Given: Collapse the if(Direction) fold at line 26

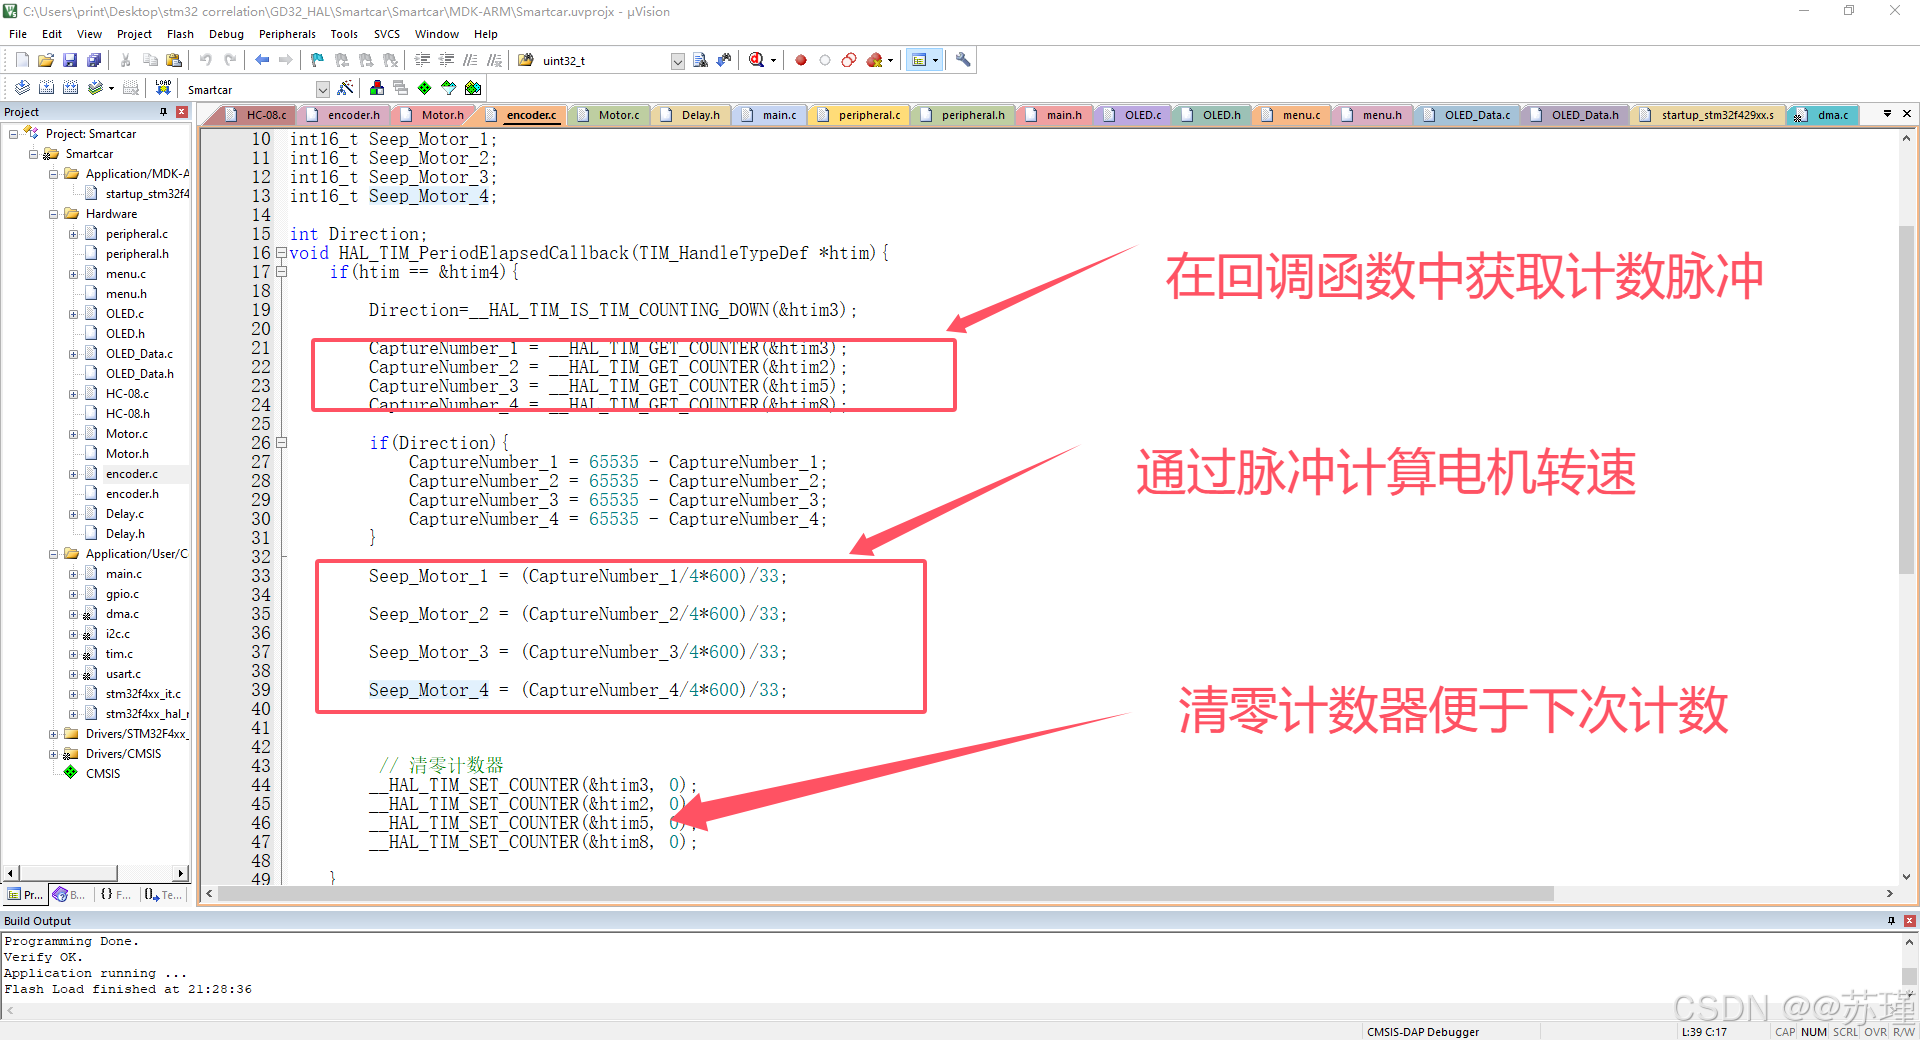Looking at the screenshot, I should (x=281, y=443).
